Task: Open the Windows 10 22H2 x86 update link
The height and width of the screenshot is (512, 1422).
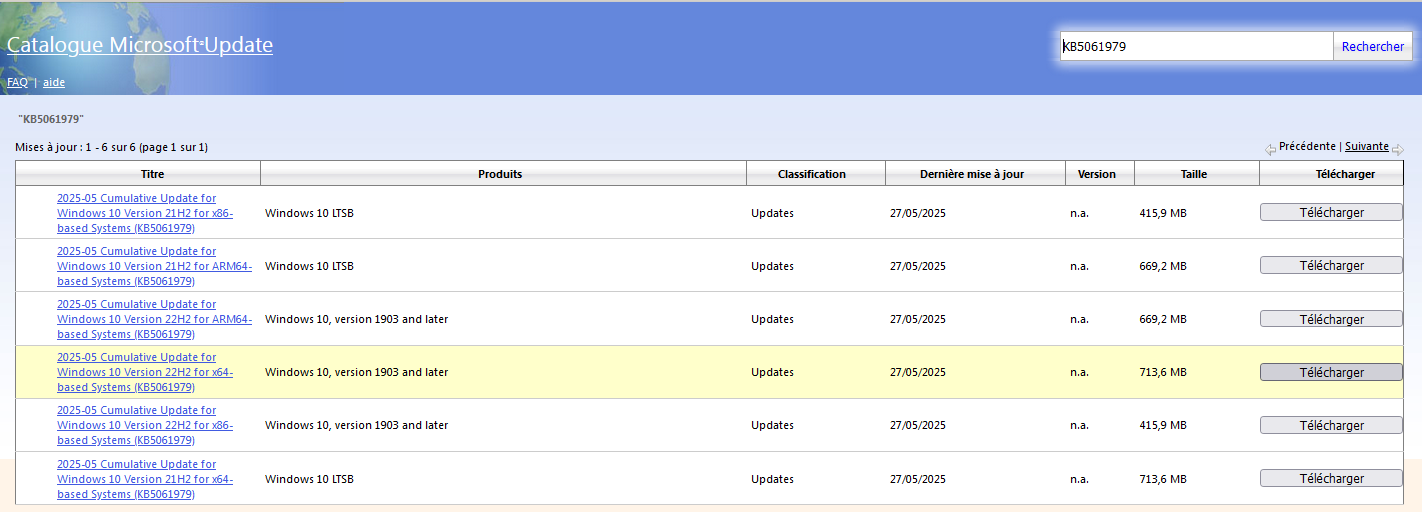Action: pyautogui.click(x=145, y=425)
